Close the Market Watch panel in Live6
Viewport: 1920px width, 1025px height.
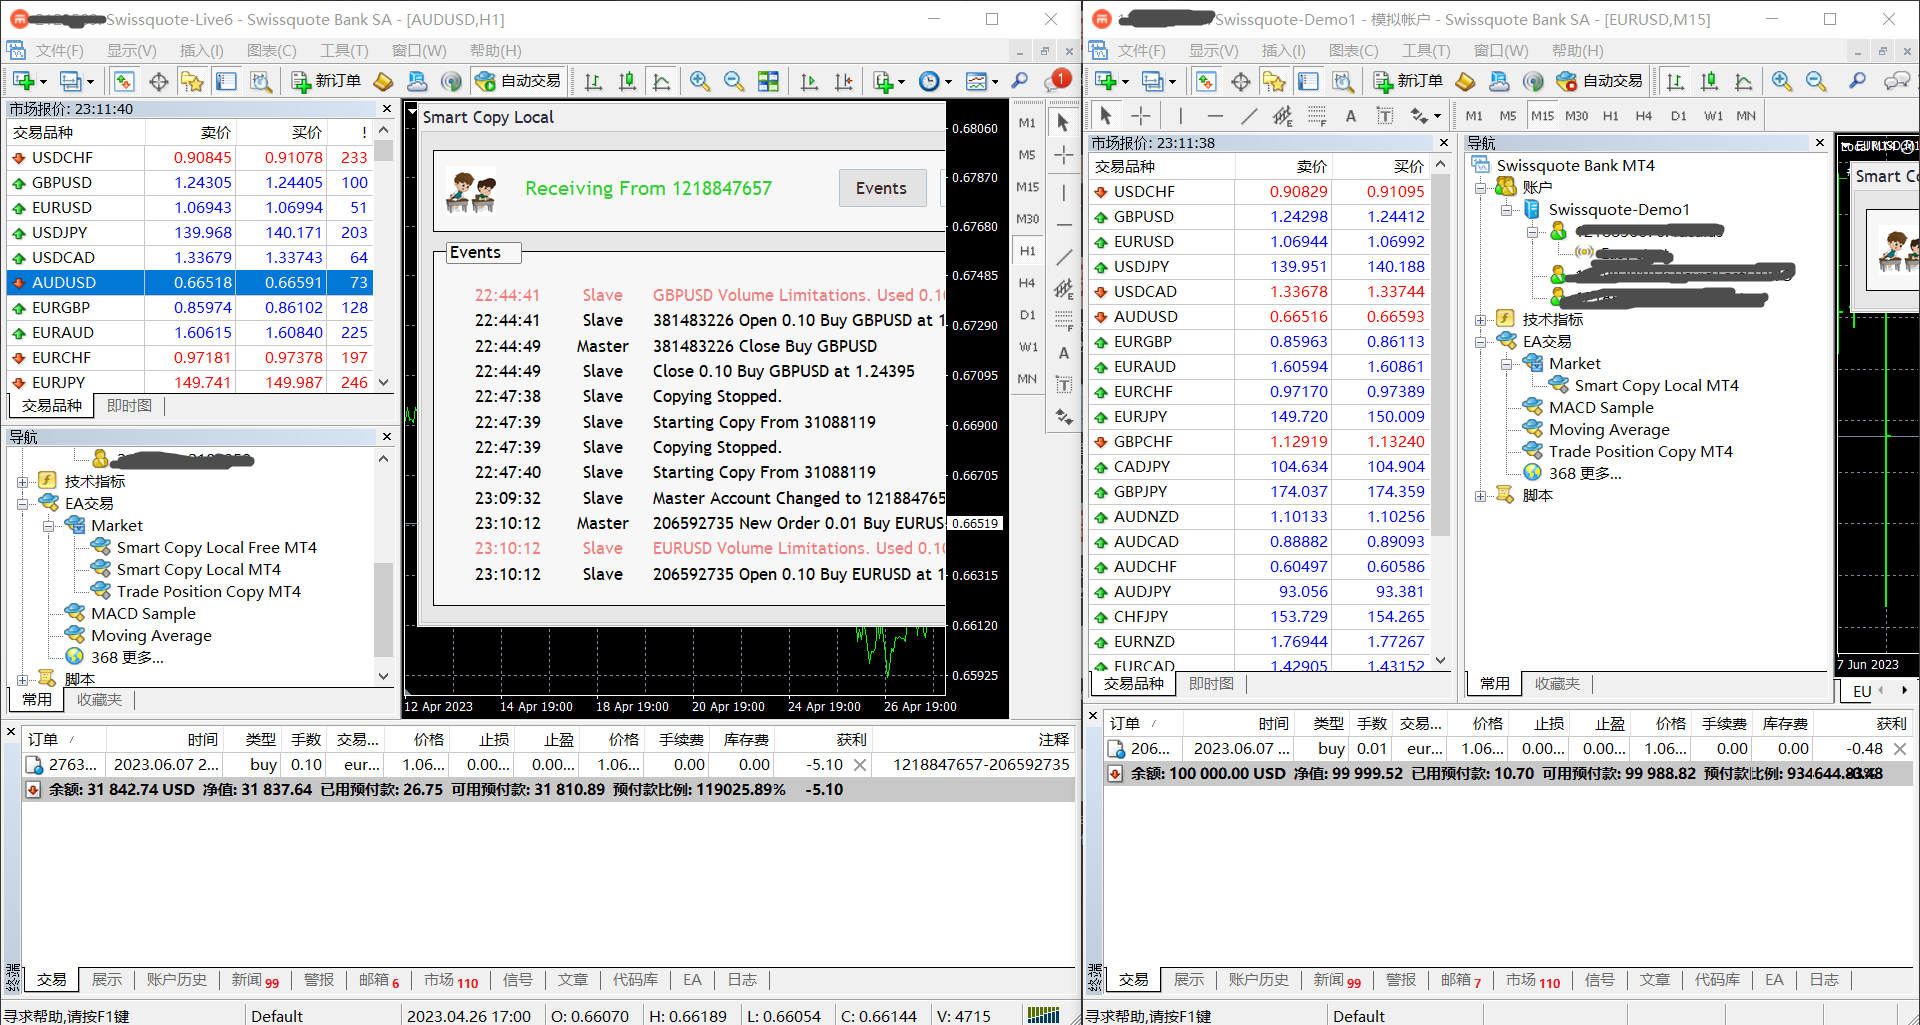click(x=387, y=109)
